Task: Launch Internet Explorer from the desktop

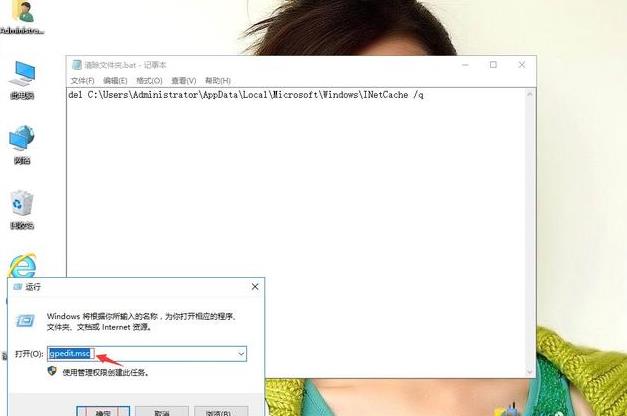Action: pyautogui.click(x=21, y=266)
